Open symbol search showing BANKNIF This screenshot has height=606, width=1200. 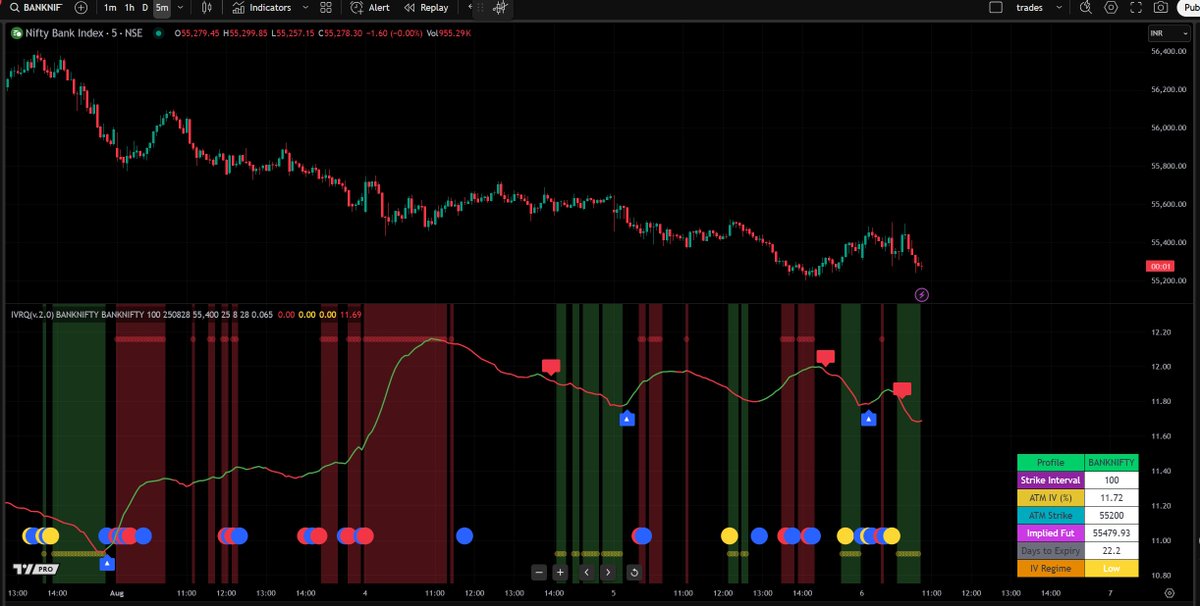pyautogui.click(x=35, y=7)
